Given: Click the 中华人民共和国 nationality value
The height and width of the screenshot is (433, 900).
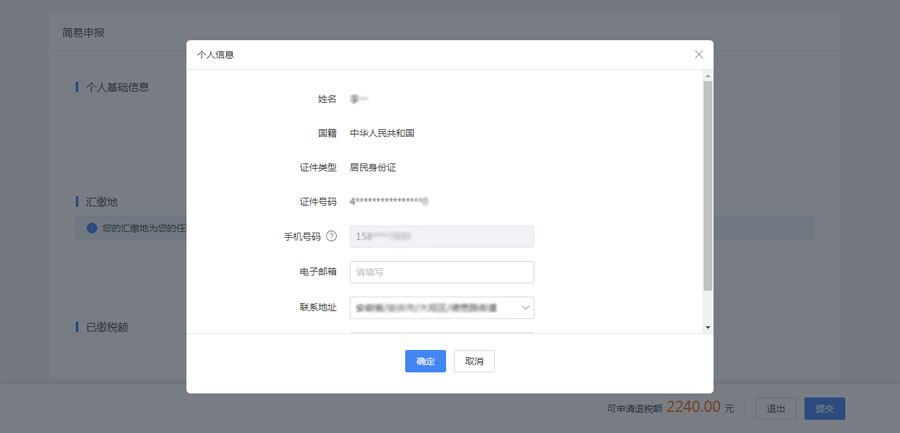Looking at the screenshot, I should tap(382, 133).
